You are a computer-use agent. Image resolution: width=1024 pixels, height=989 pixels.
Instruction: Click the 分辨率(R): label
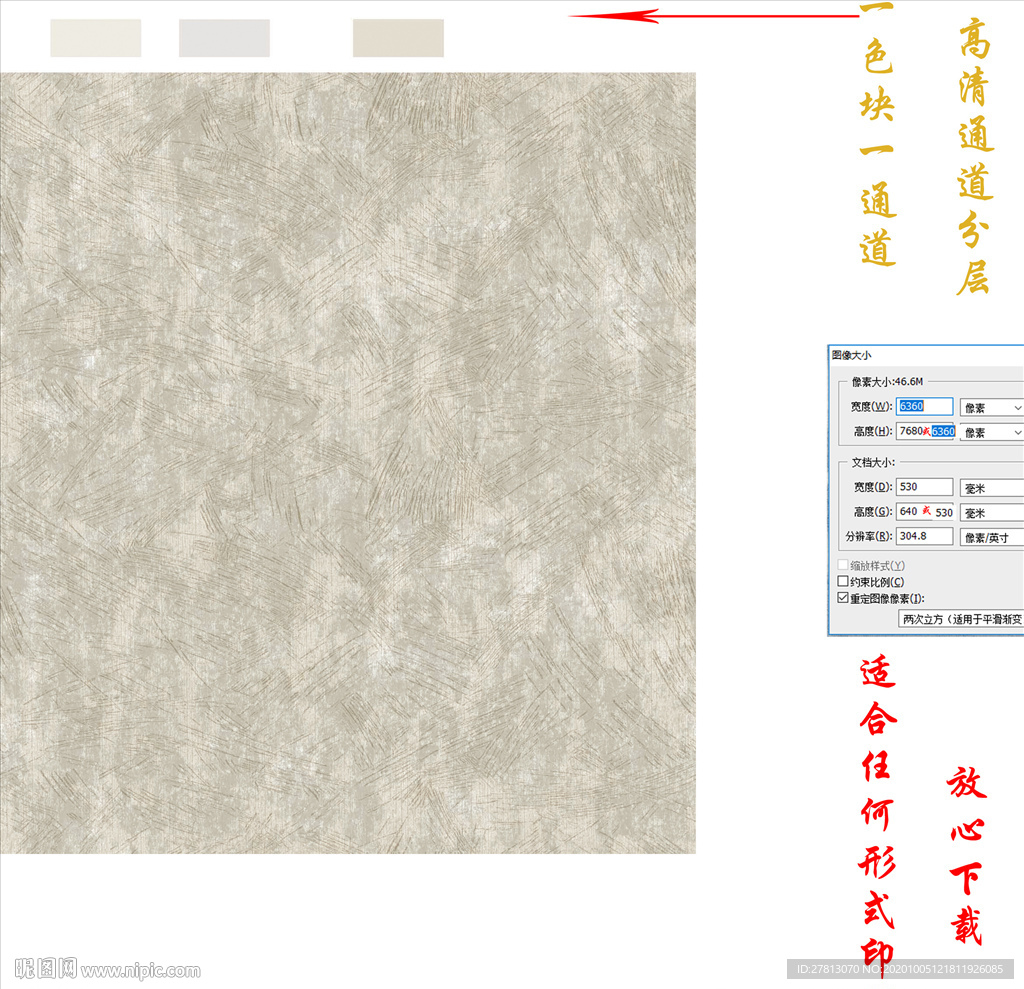(869, 536)
